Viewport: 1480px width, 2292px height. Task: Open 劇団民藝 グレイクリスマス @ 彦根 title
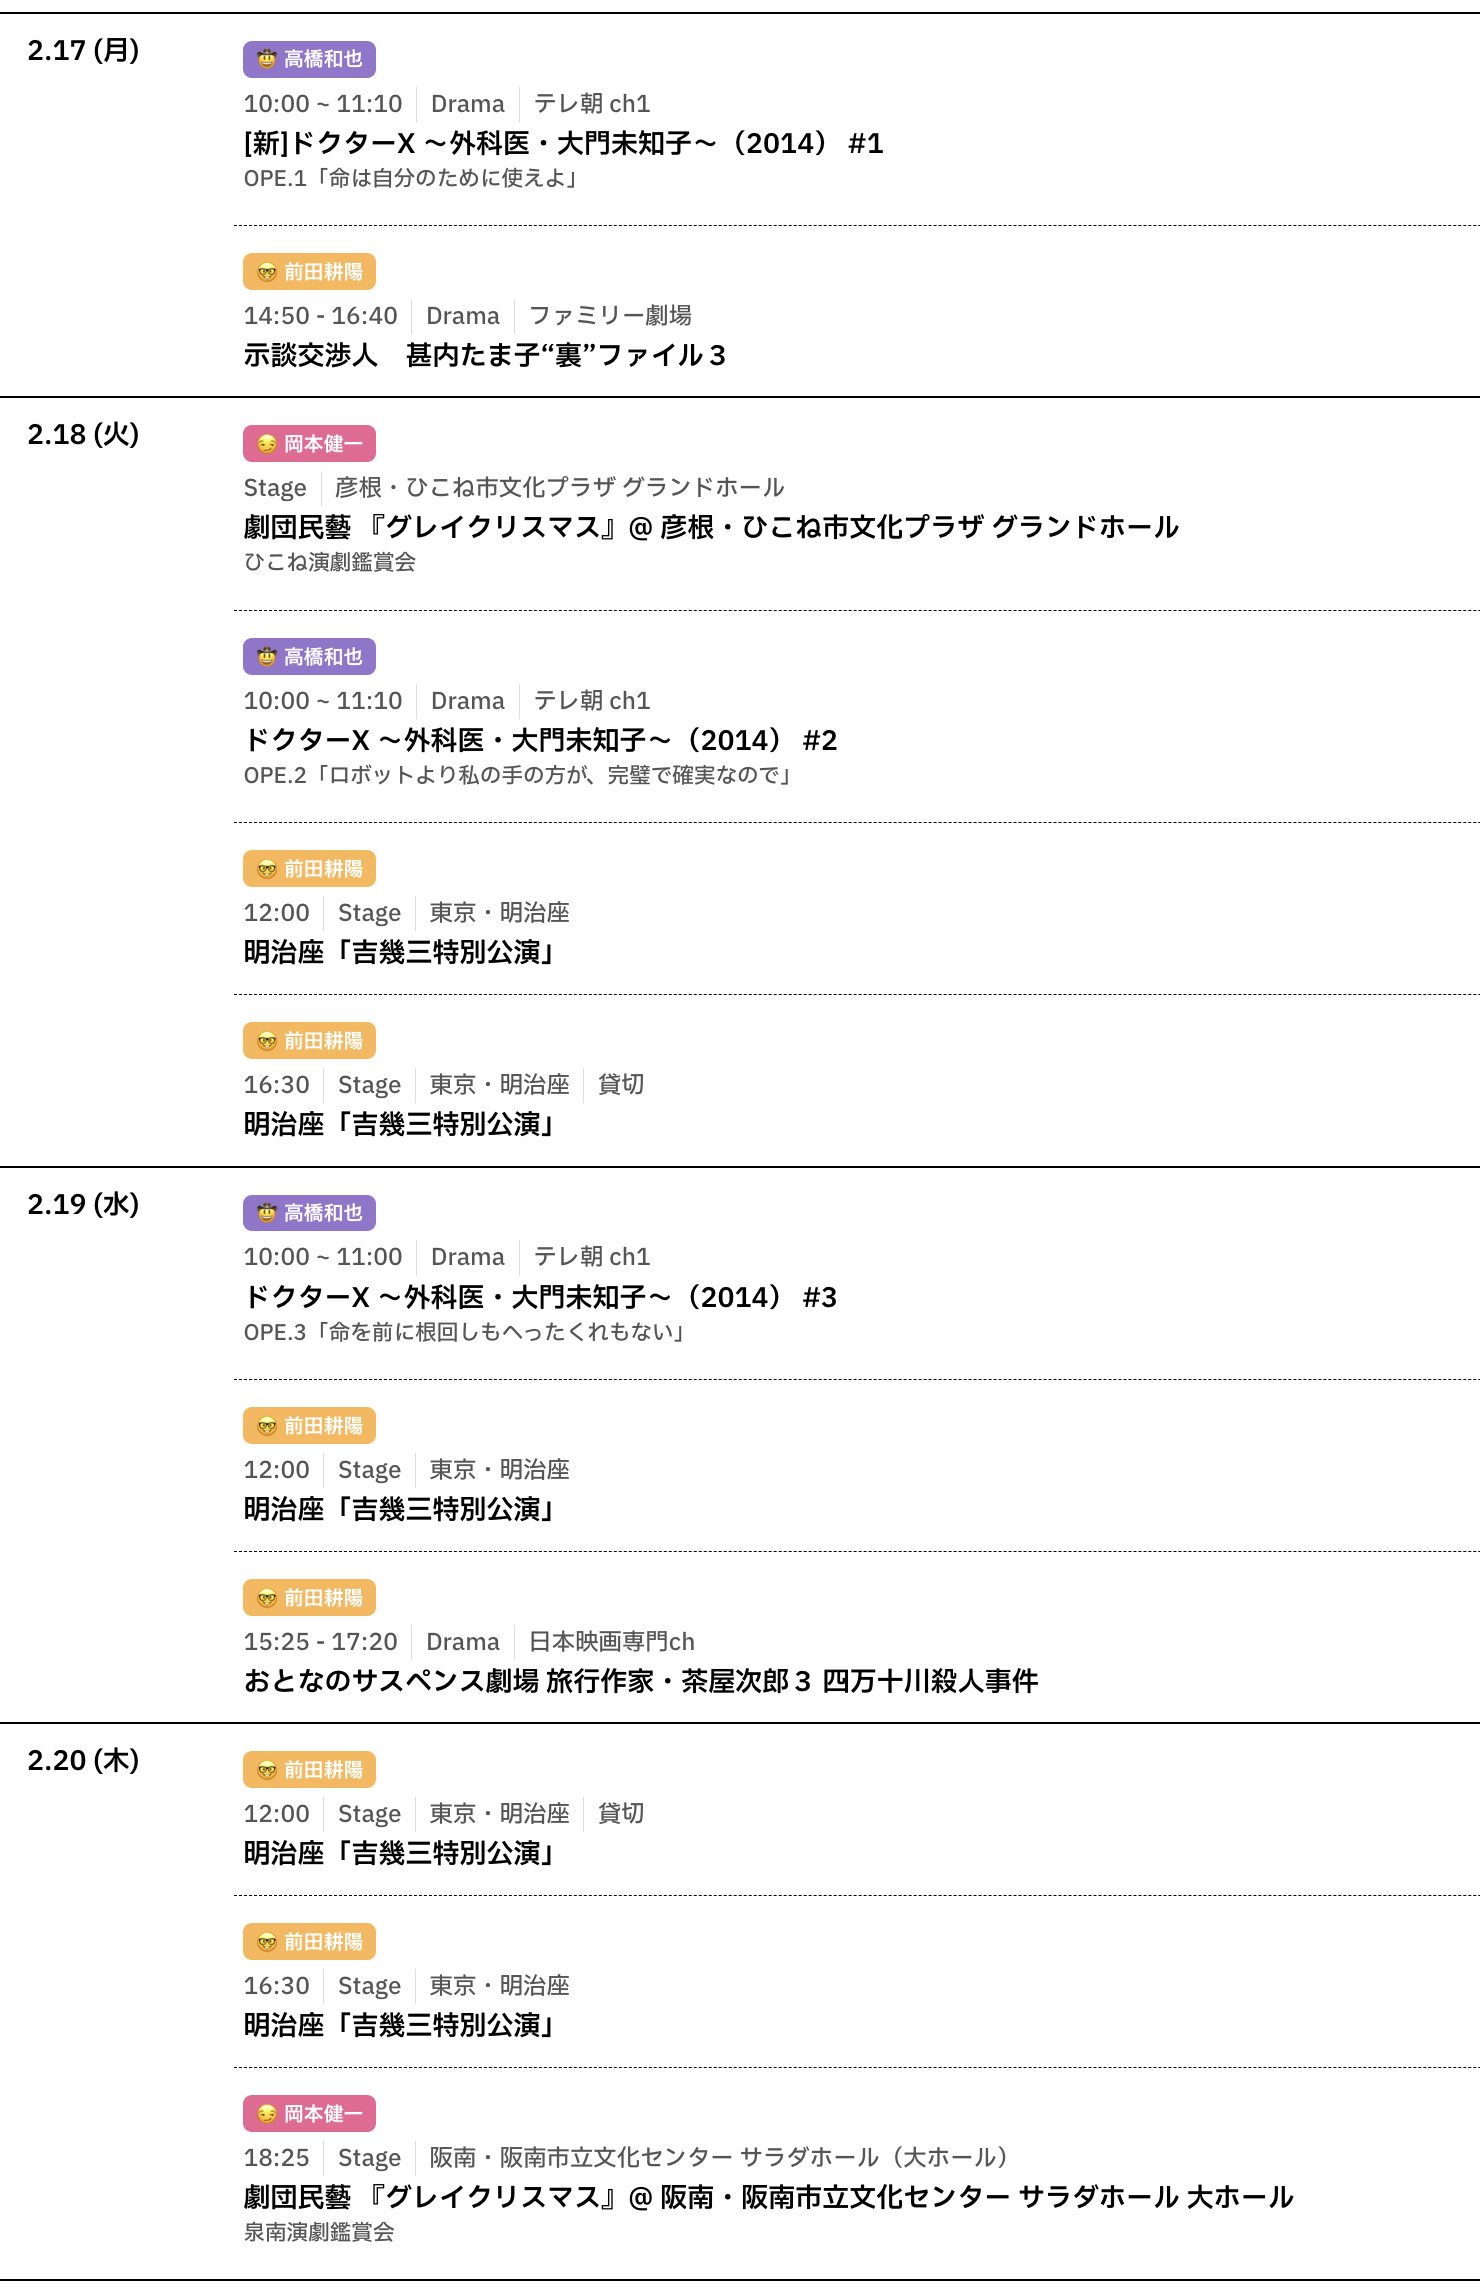(x=710, y=527)
